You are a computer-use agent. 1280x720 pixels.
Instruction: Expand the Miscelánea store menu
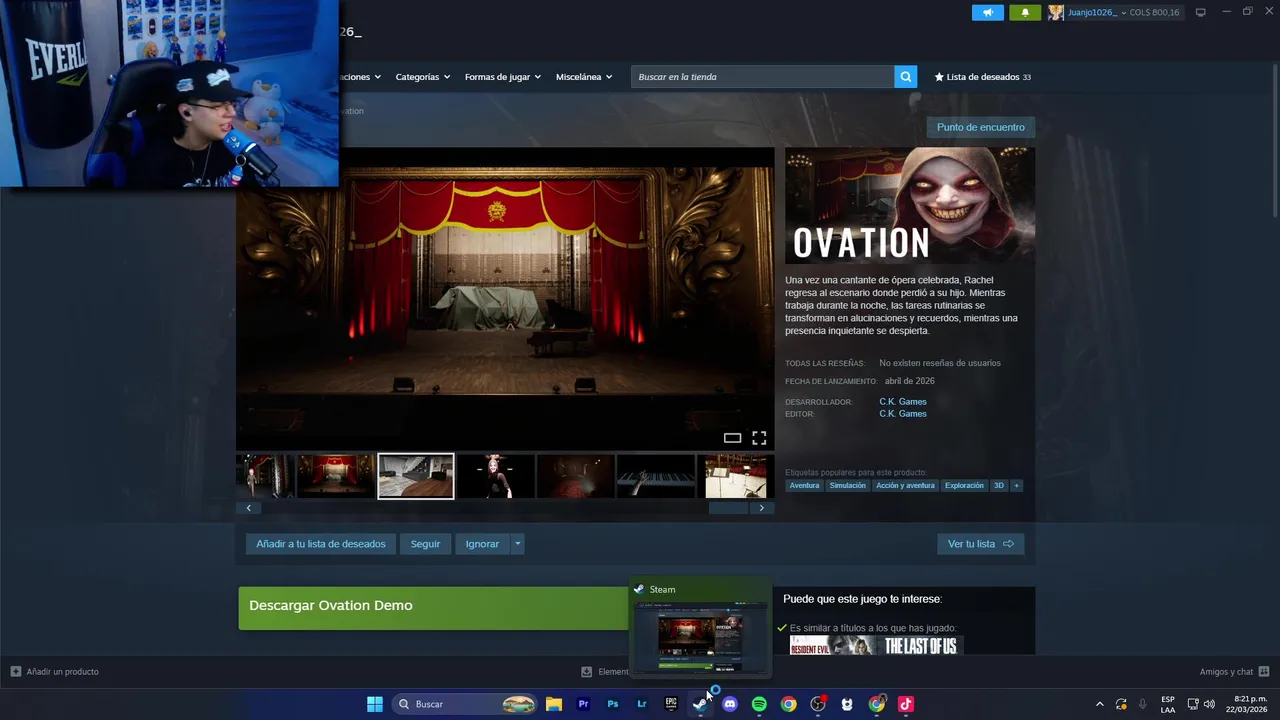(584, 77)
